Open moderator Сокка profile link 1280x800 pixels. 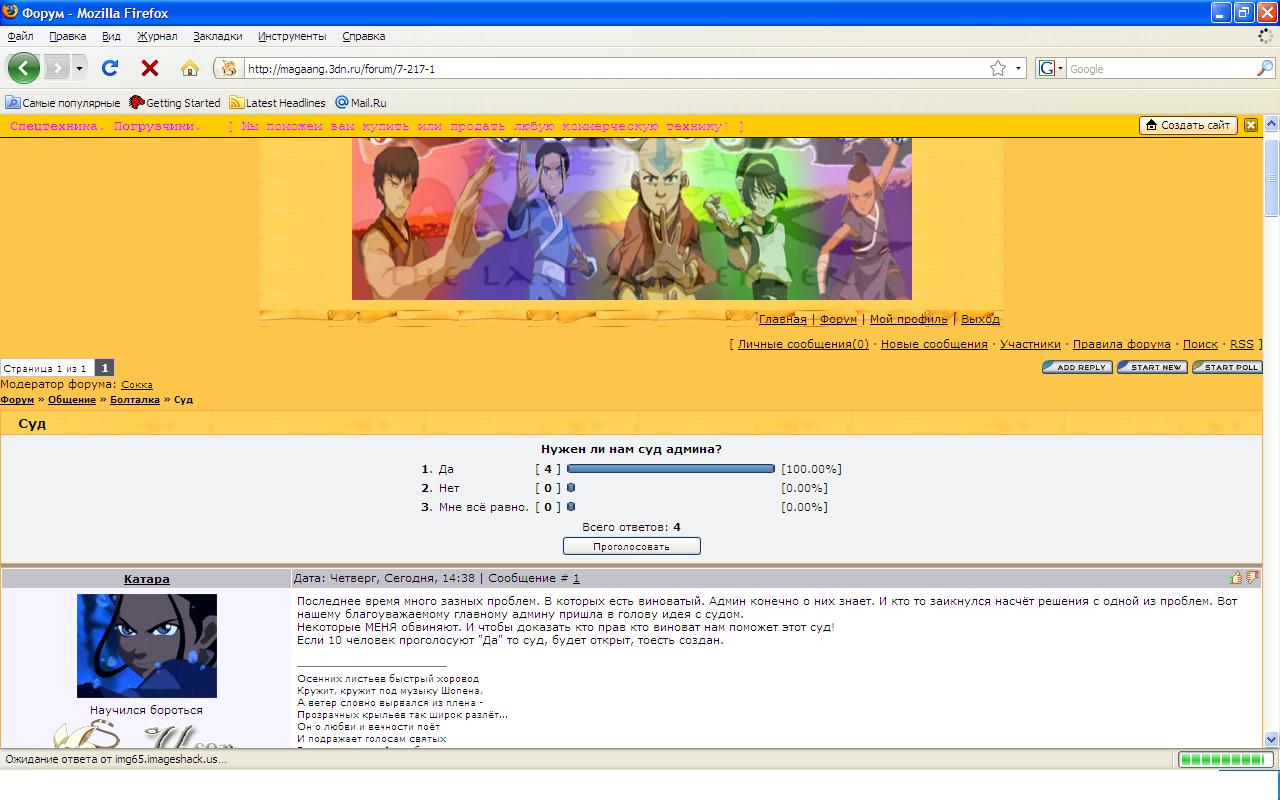click(137, 384)
